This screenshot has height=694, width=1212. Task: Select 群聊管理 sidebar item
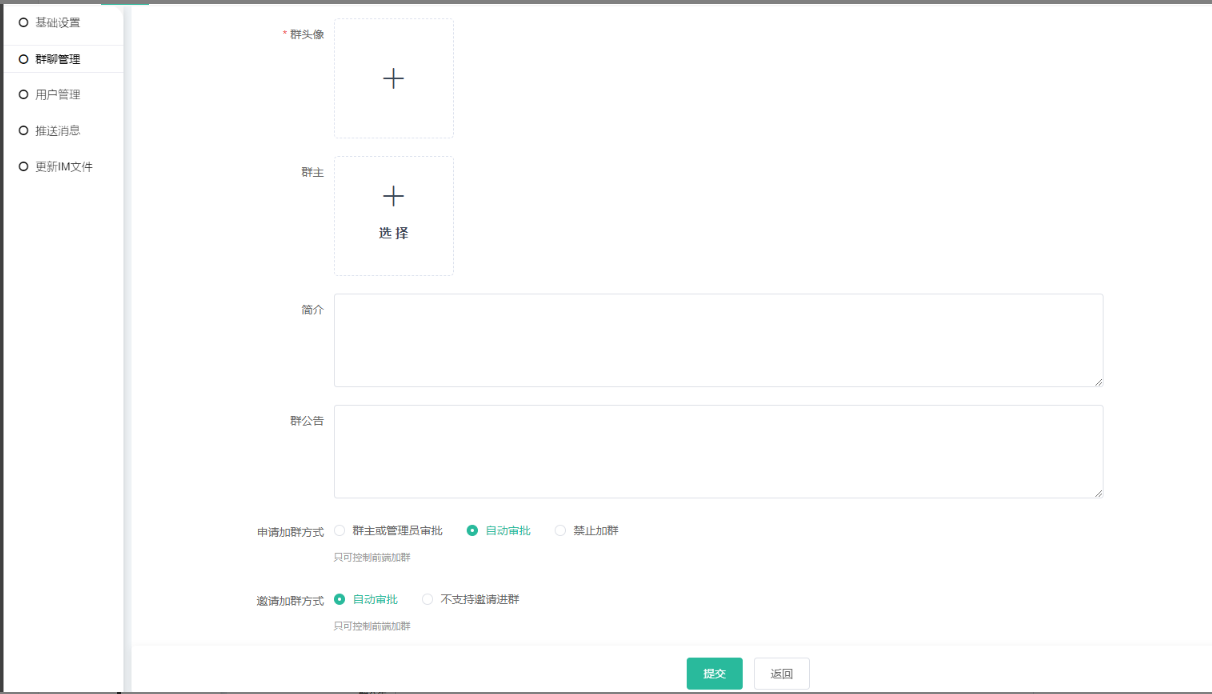pos(57,59)
